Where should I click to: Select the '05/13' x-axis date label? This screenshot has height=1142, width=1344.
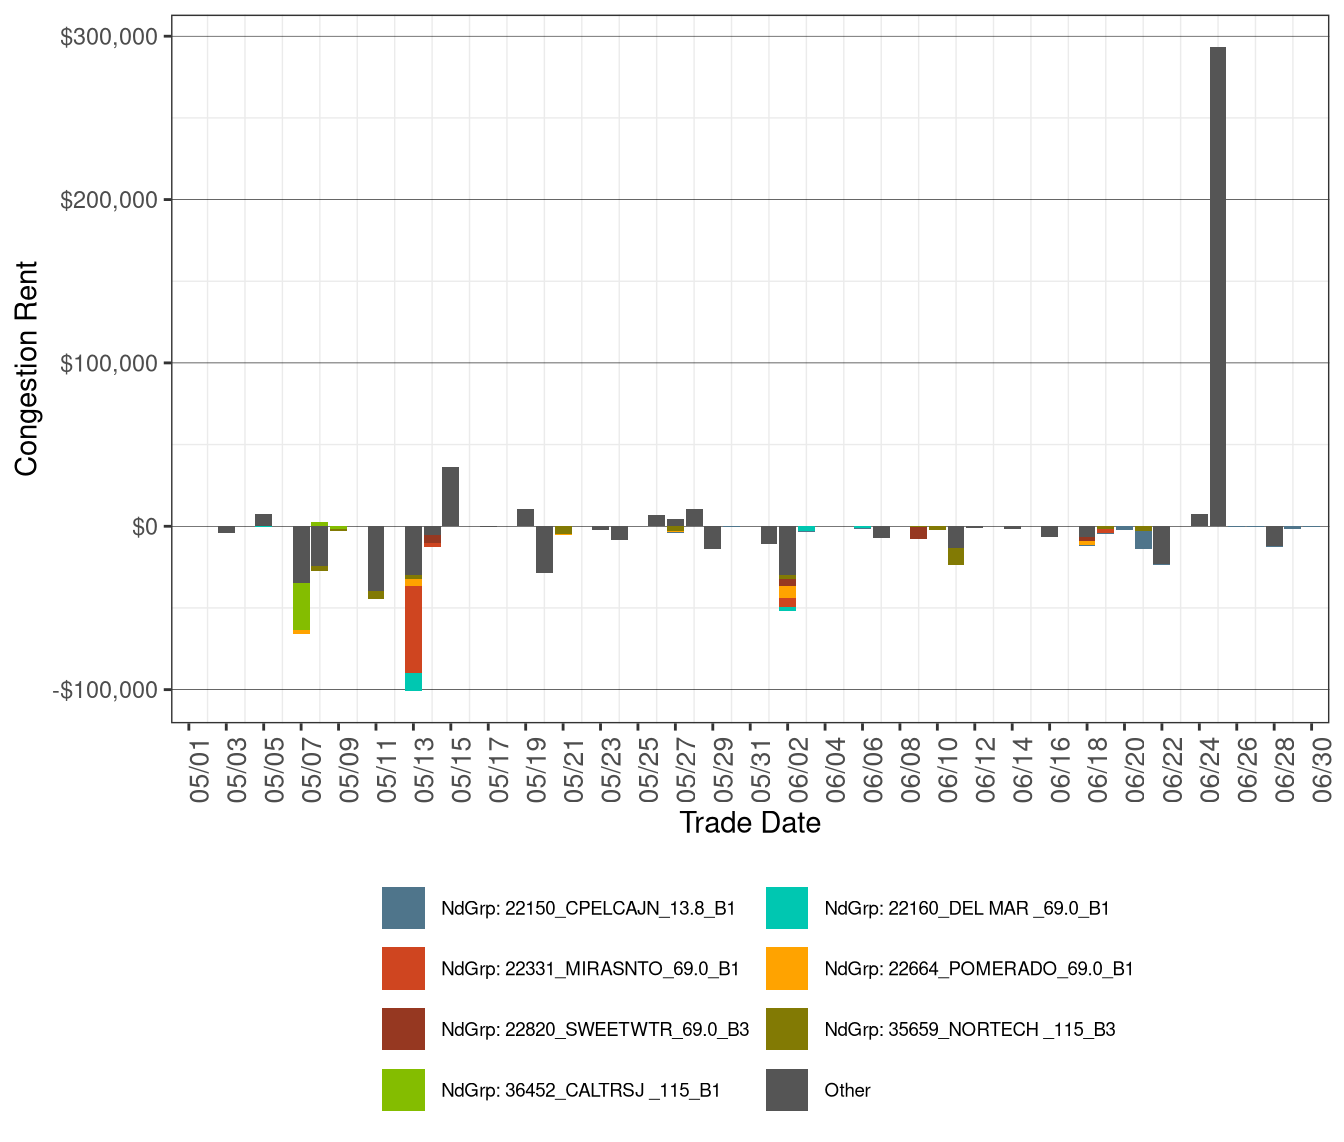[x=423, y=770]
